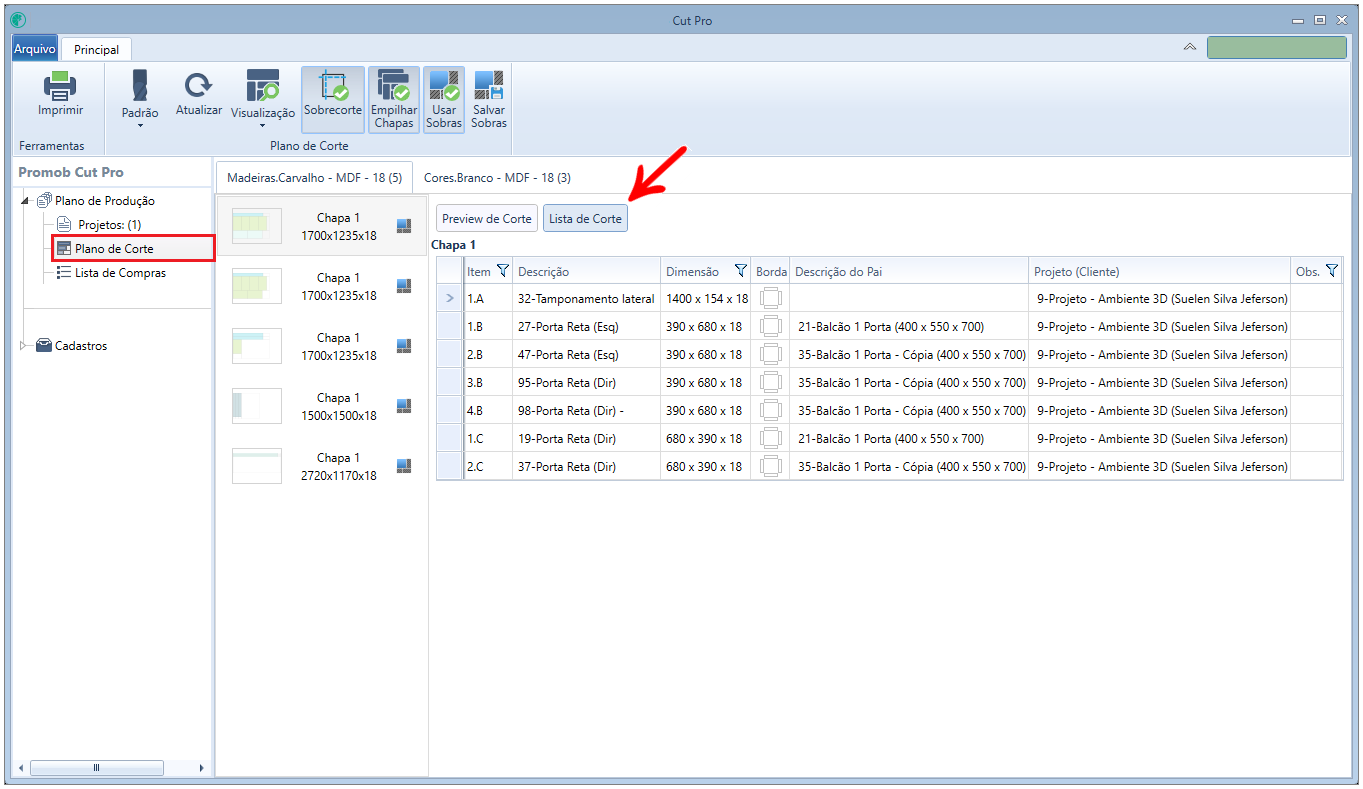Screen dimensions: 1363x789
Task: Switch to the Principal ribbon tab
Action: [x=96, y=49]
